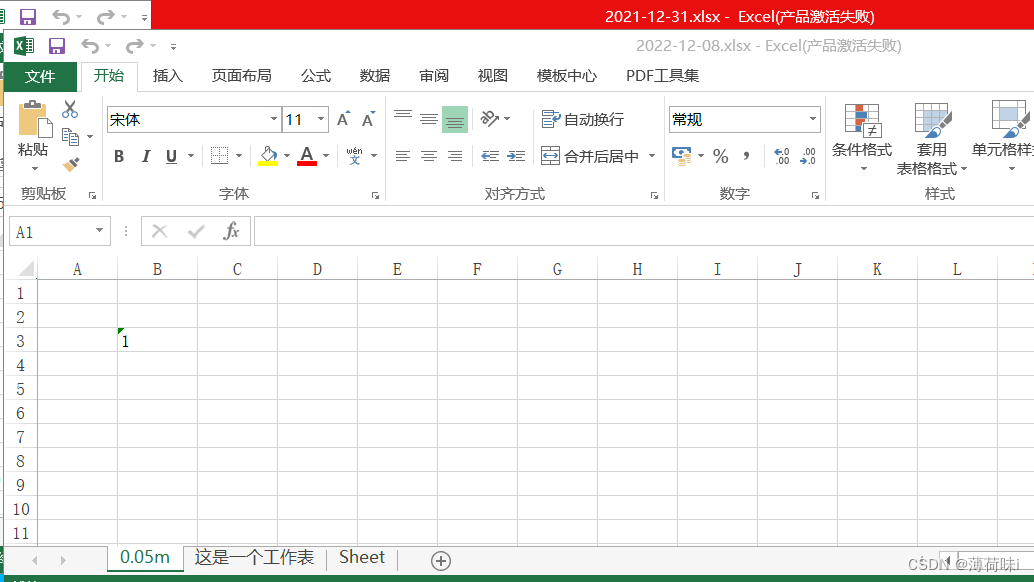Expand the merge and center dropdown arrow
Viewport: 1034px width, 582px height.
tap(652, 156)
